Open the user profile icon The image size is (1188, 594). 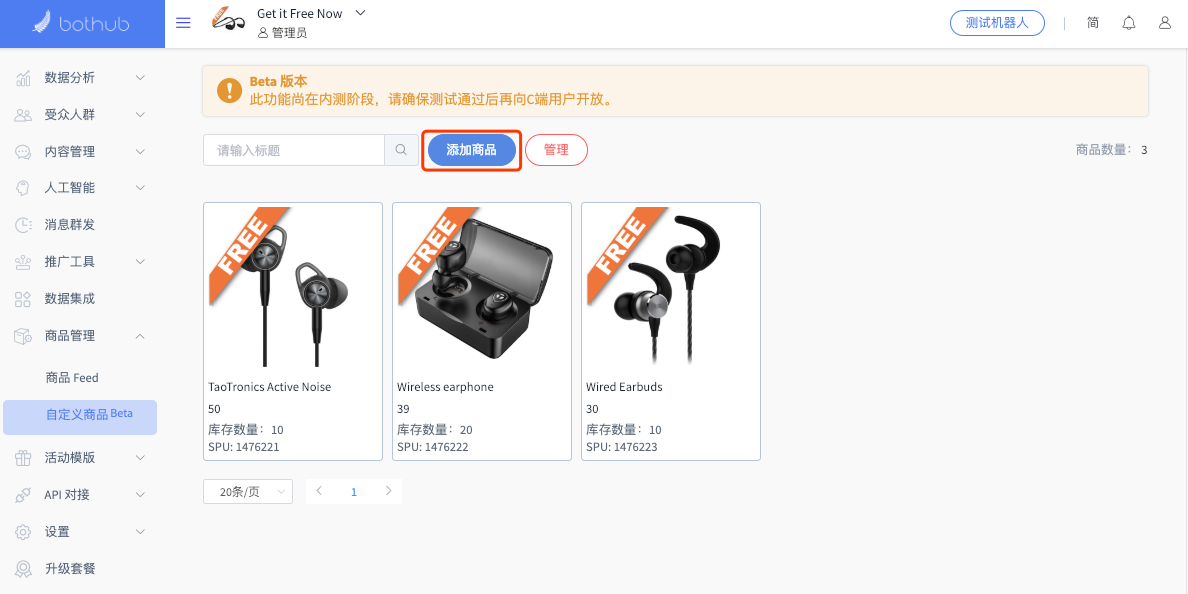[x=1165, y=23]
